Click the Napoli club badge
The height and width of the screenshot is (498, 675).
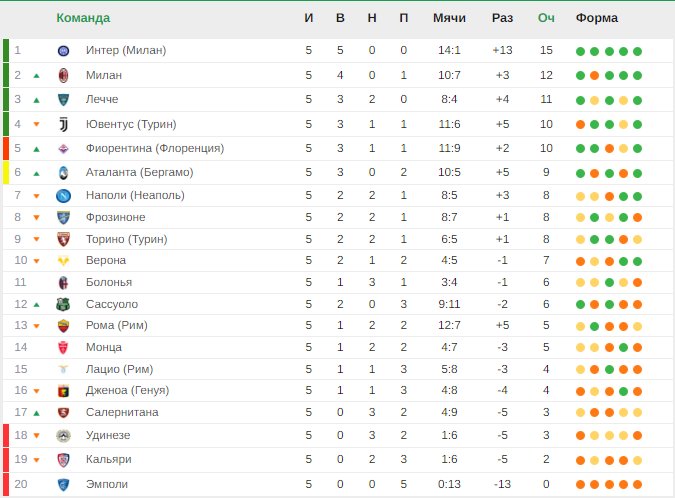63,196
